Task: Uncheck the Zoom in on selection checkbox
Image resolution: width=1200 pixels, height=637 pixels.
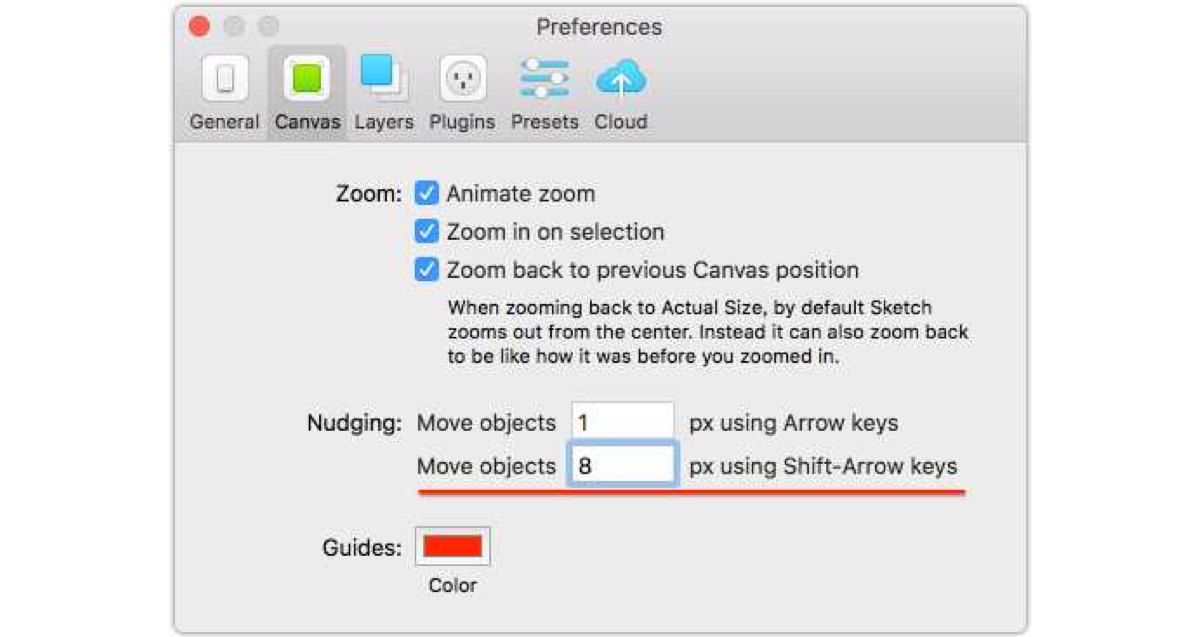Action: (427, 232)
